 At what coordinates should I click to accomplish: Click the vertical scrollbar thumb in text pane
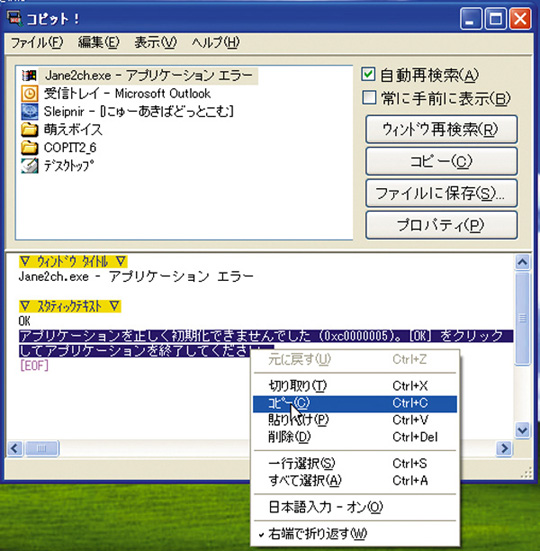tap(522, 319)
